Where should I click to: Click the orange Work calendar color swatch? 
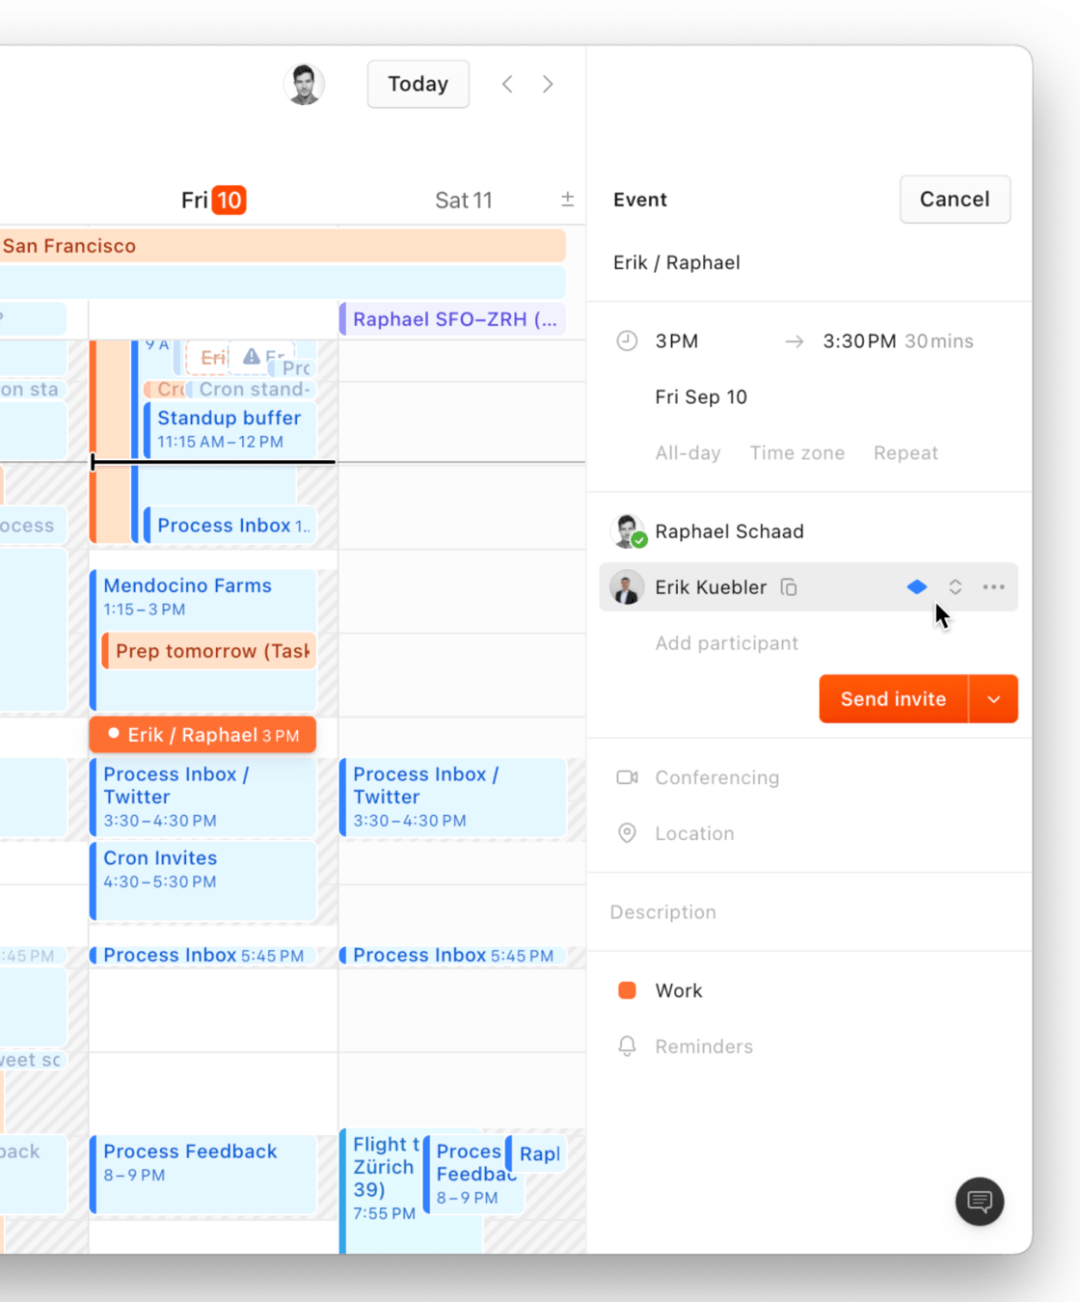coord(627,990)
